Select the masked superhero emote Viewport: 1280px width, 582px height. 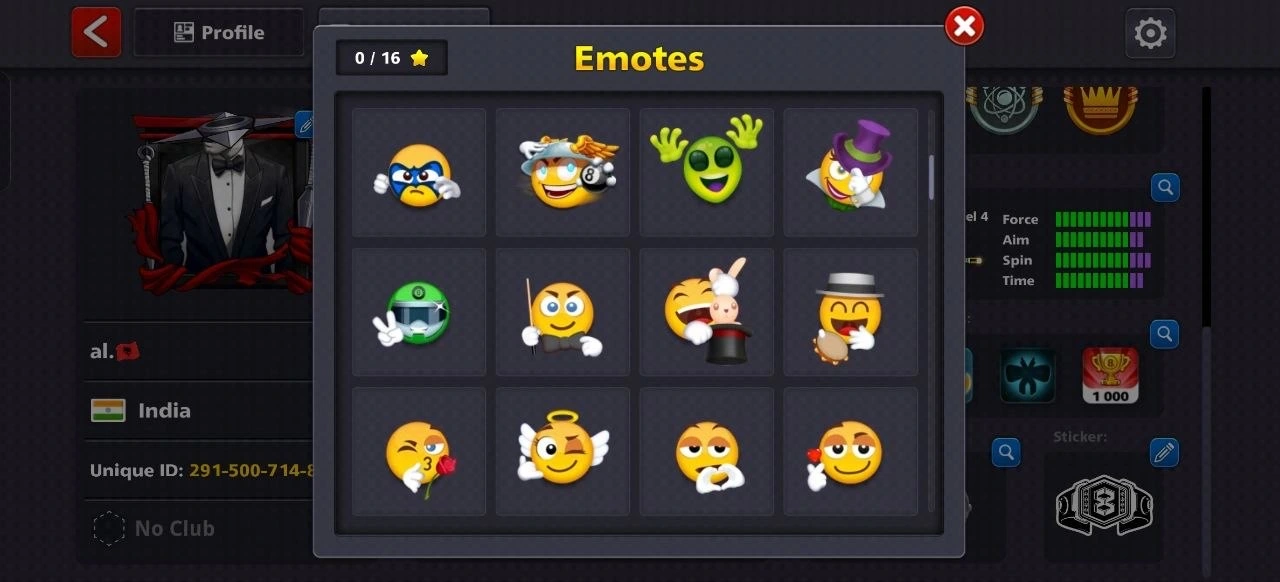click(419, 173)
